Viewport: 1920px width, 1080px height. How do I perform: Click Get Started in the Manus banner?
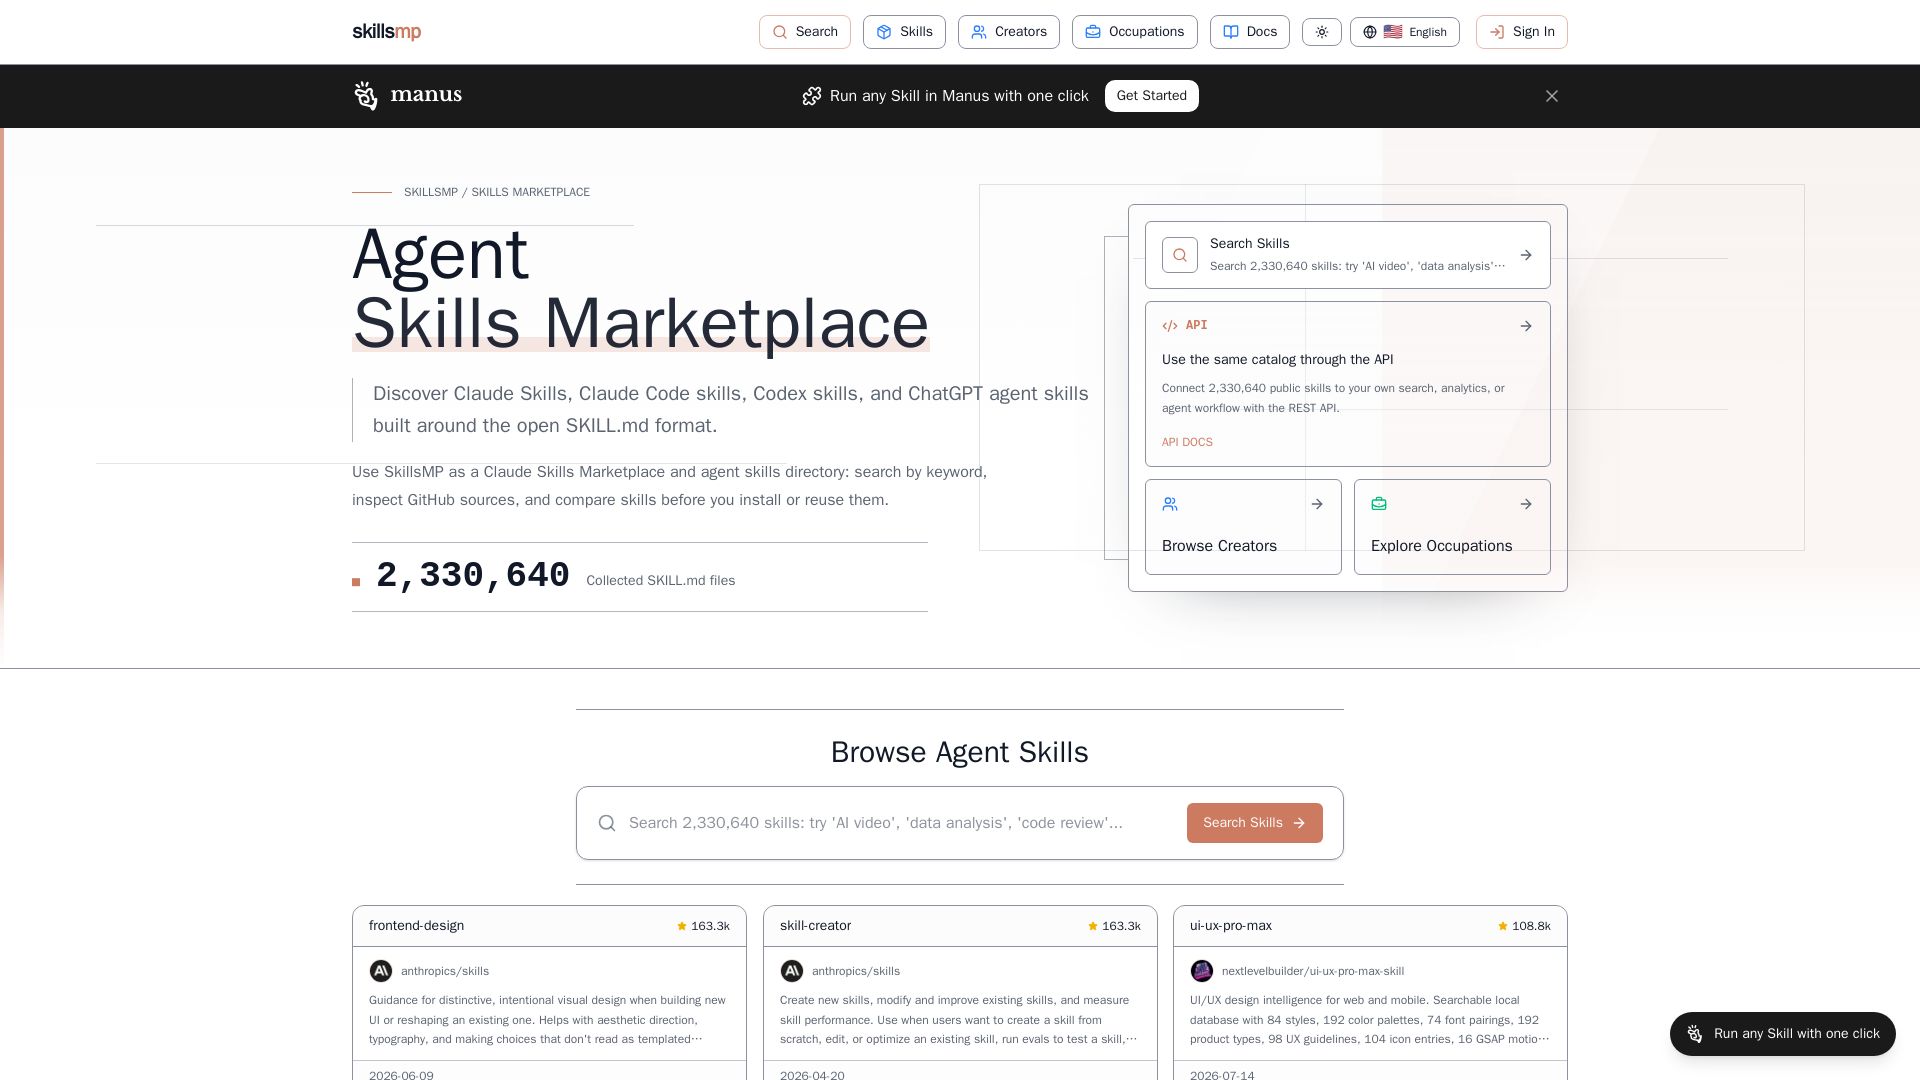click(x=1152, y=96)
